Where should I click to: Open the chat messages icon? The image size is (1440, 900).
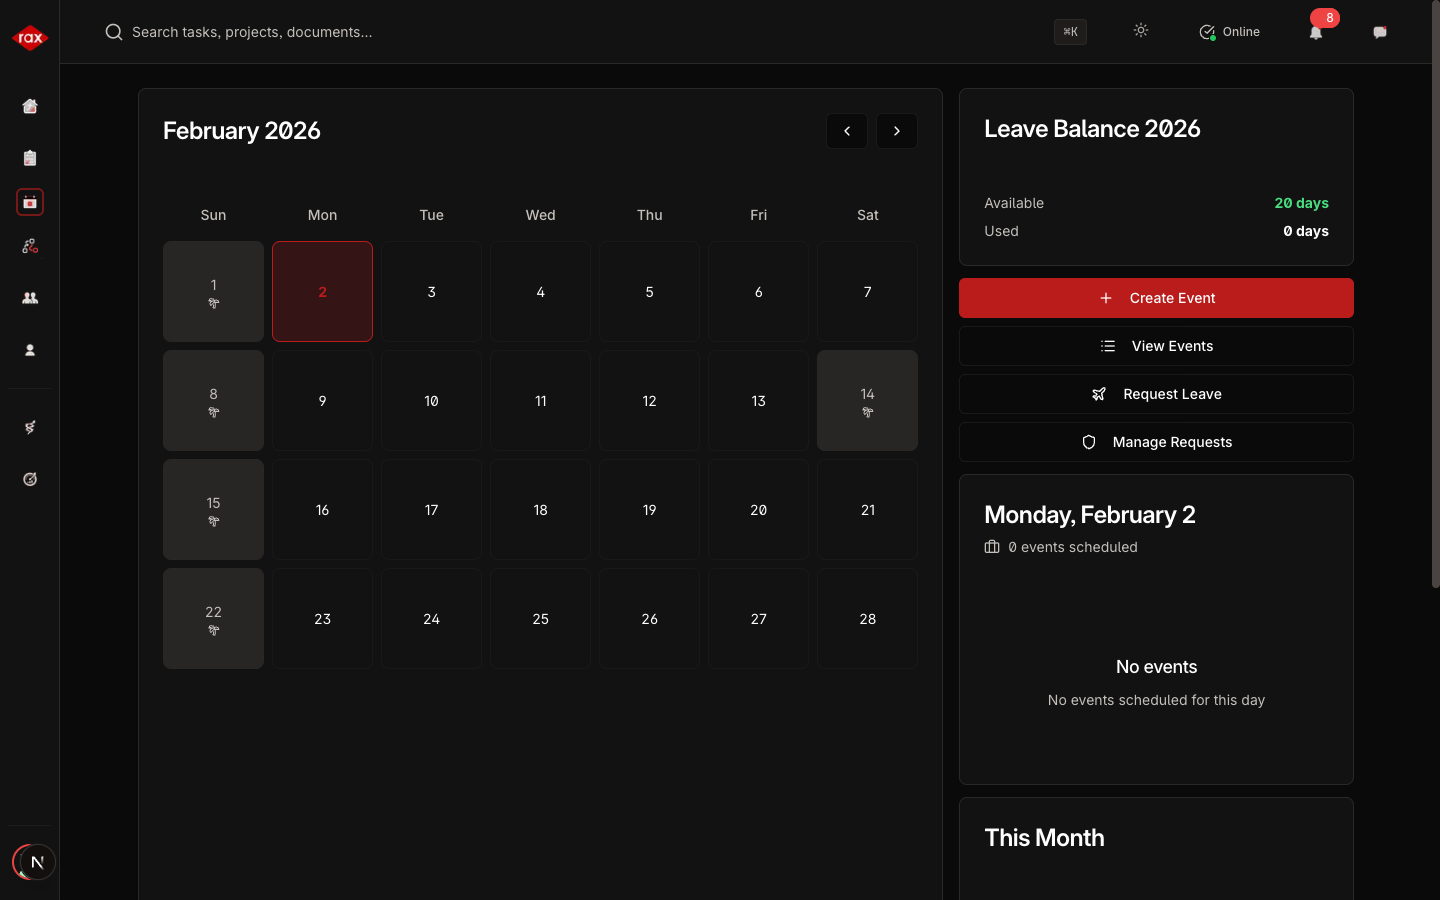[1380, 32]
